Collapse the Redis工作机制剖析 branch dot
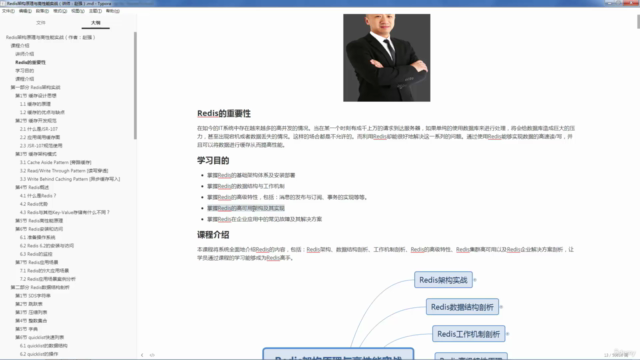This screenshot has width=640, height=360. pos(508,334)
